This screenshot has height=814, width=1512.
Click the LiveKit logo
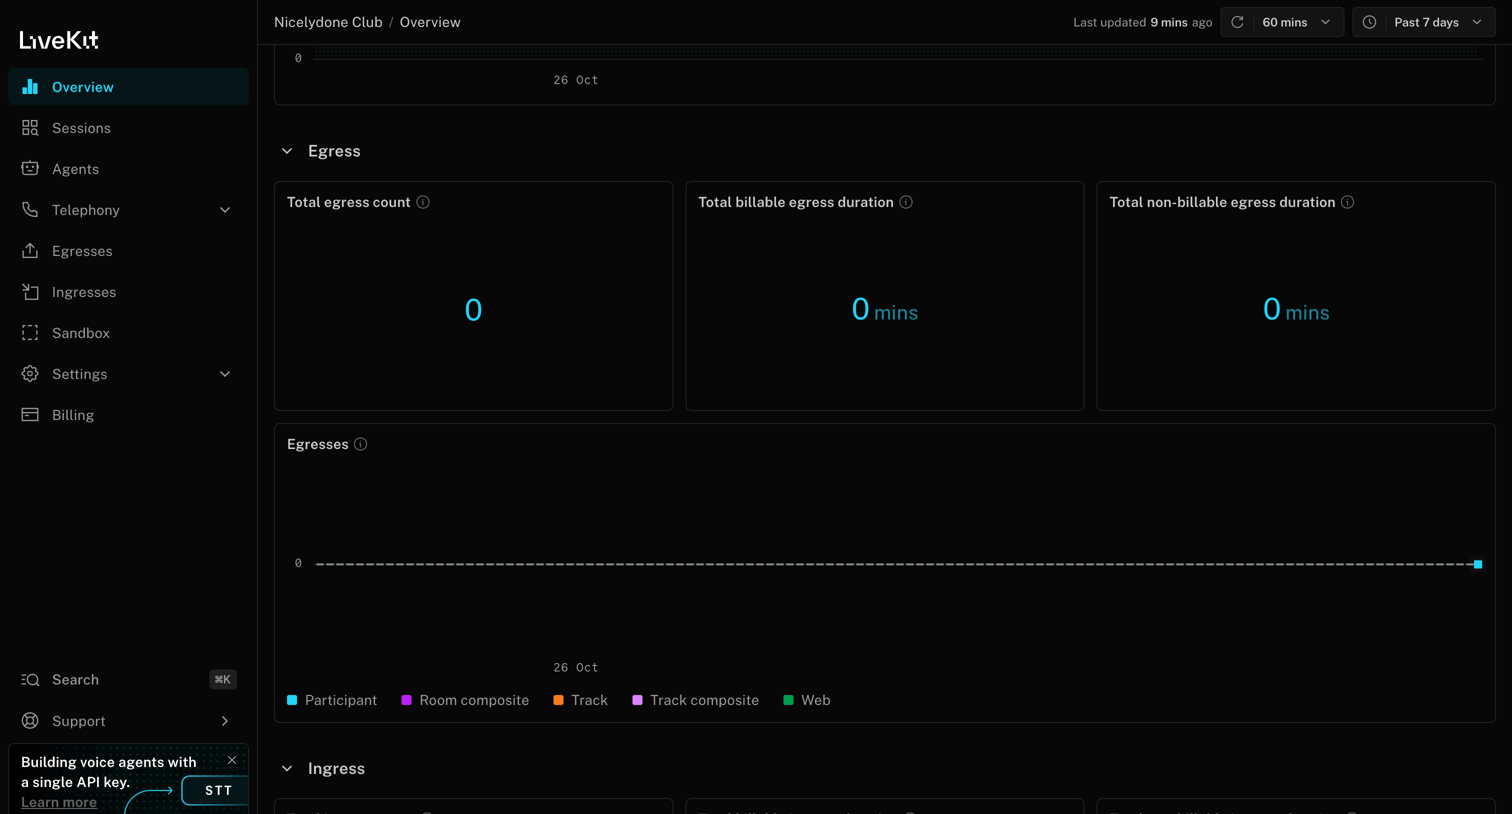(x=59, y=40)
